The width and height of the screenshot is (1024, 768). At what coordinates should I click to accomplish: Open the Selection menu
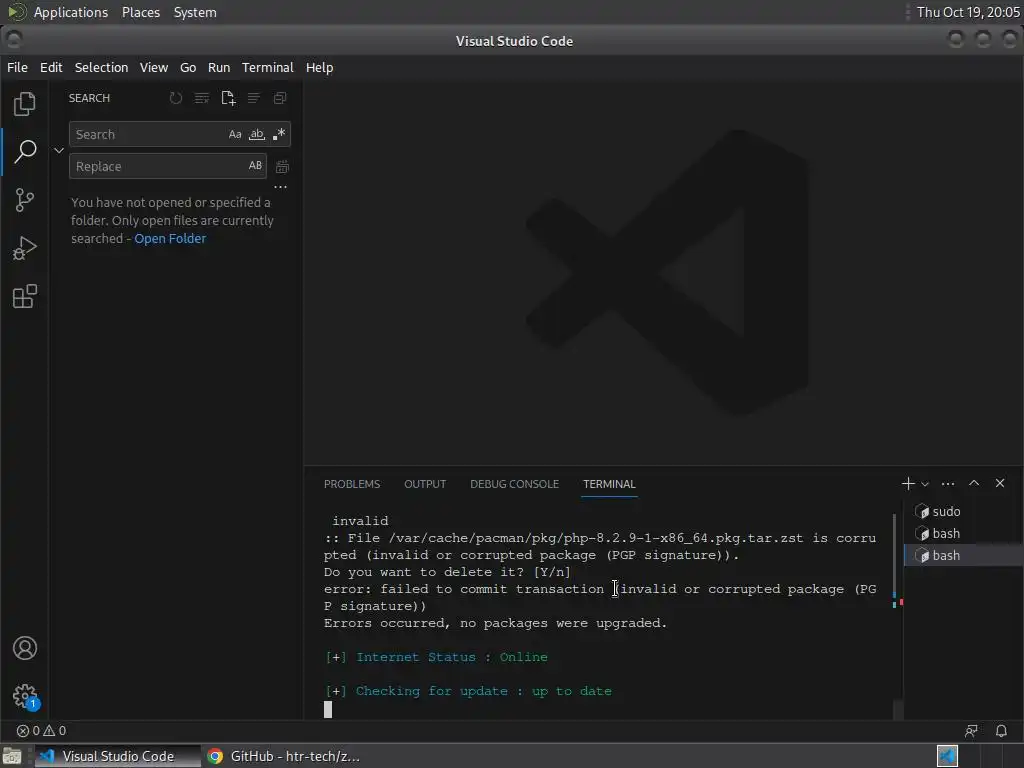pyautogui.click(x=101, y=67)
